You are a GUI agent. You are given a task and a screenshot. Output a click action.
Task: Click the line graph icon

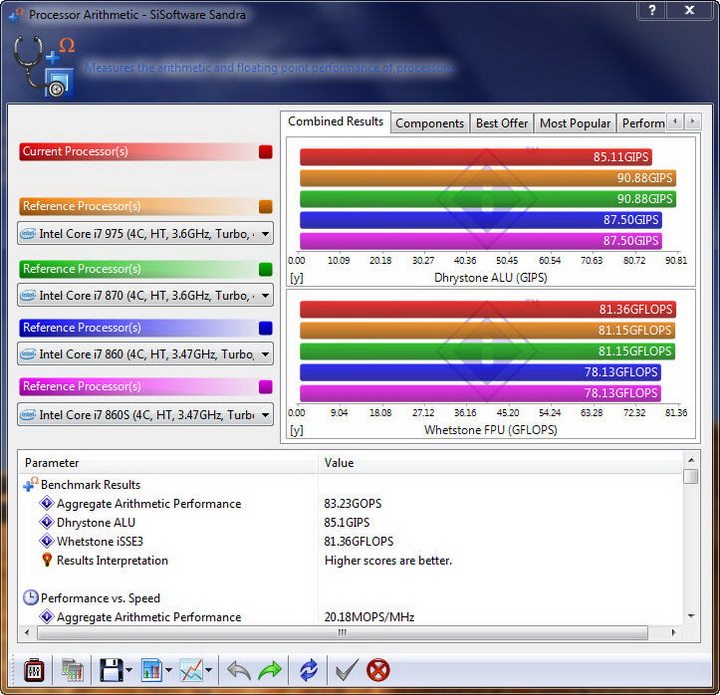(191, 671)
